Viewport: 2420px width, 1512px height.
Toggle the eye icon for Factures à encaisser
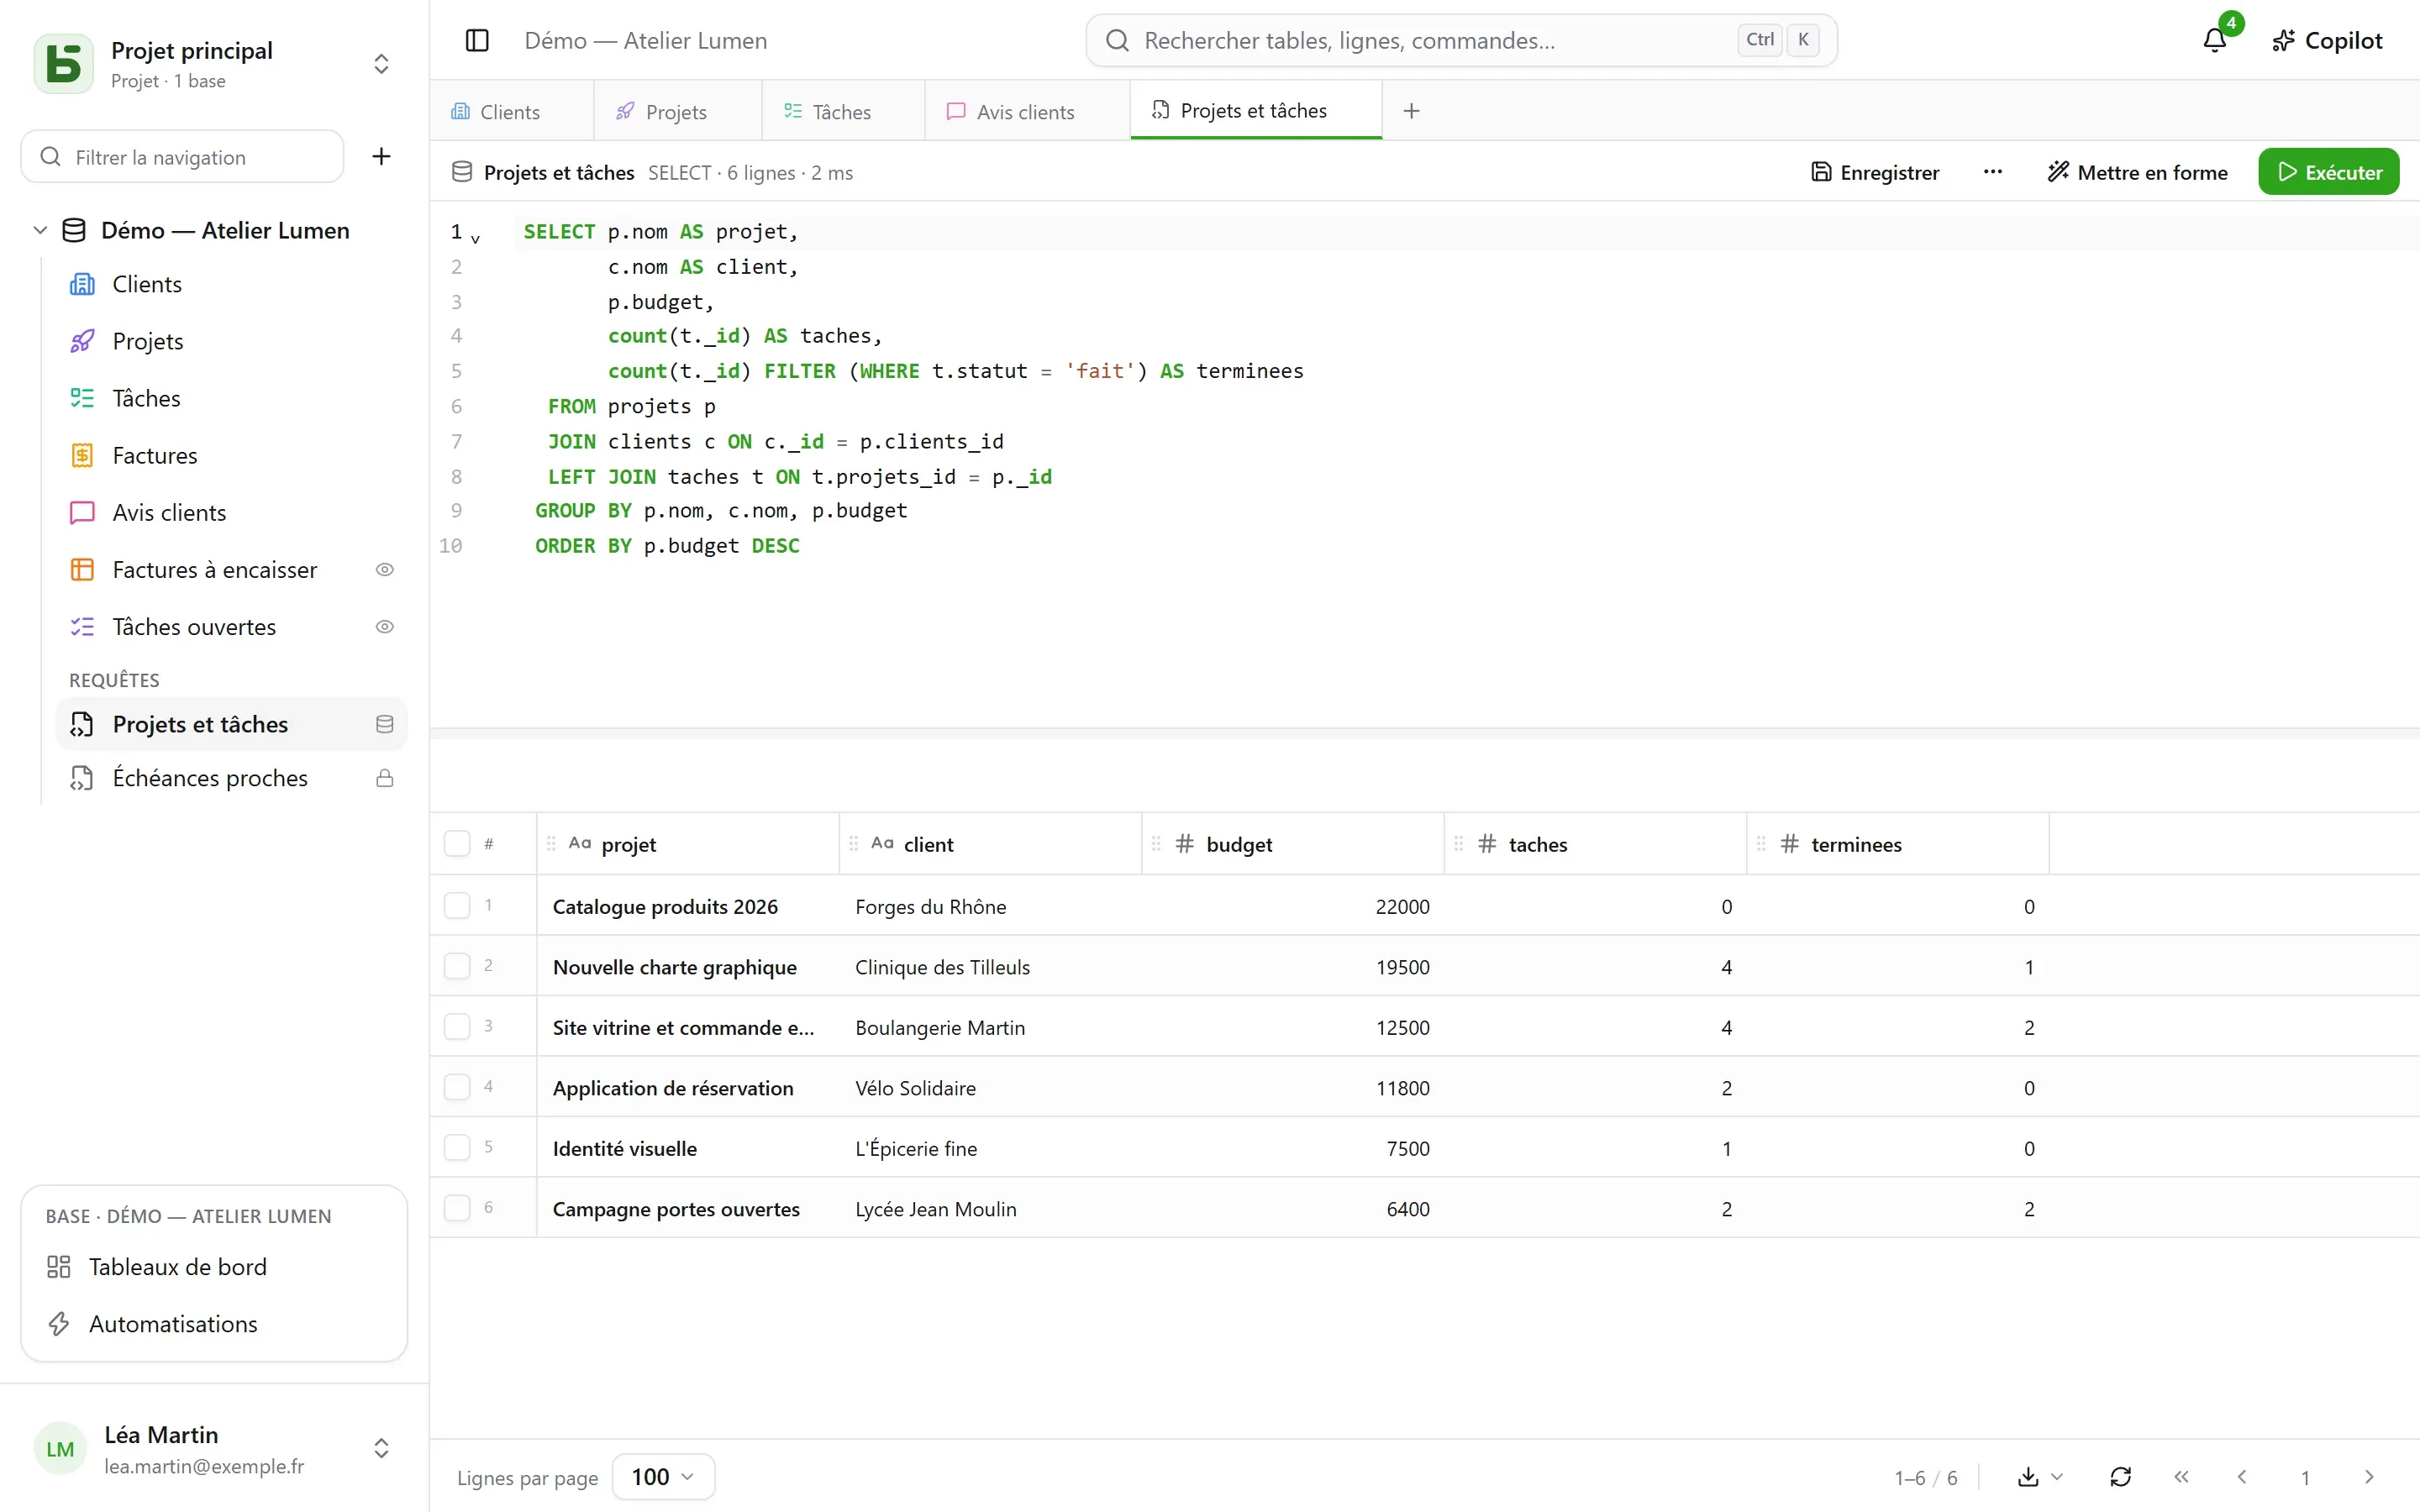coord(384,569)
